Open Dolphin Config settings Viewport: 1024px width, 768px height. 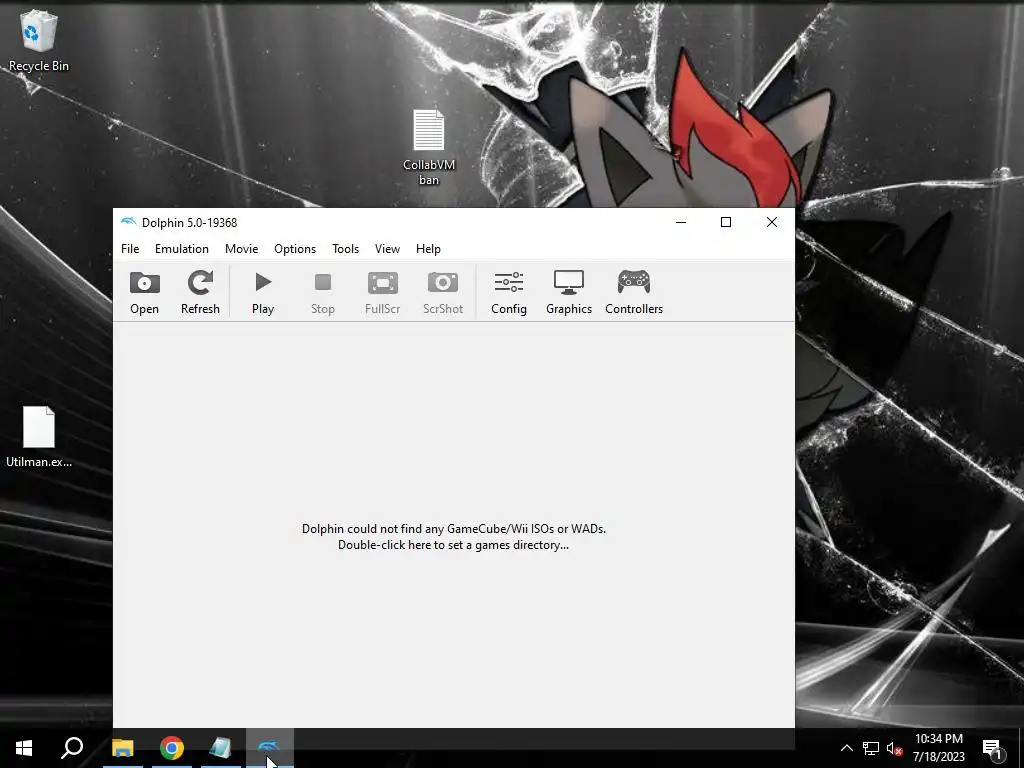click(509, 292)
